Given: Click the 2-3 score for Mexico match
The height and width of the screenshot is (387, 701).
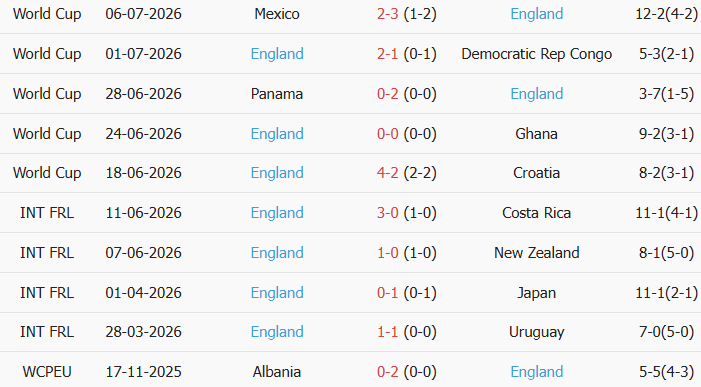Looking at the screenshot, I should pyautogui.click(x=387, y=14).
